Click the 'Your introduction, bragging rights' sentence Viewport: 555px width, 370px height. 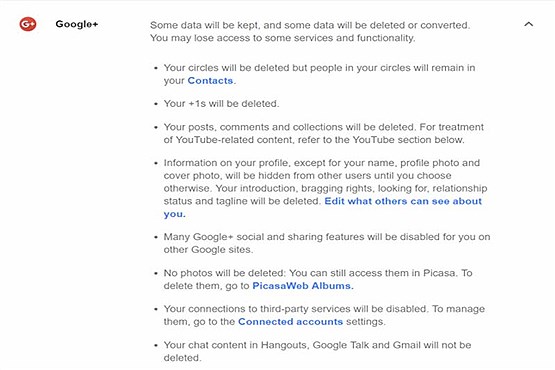click(x=325, y=194)
